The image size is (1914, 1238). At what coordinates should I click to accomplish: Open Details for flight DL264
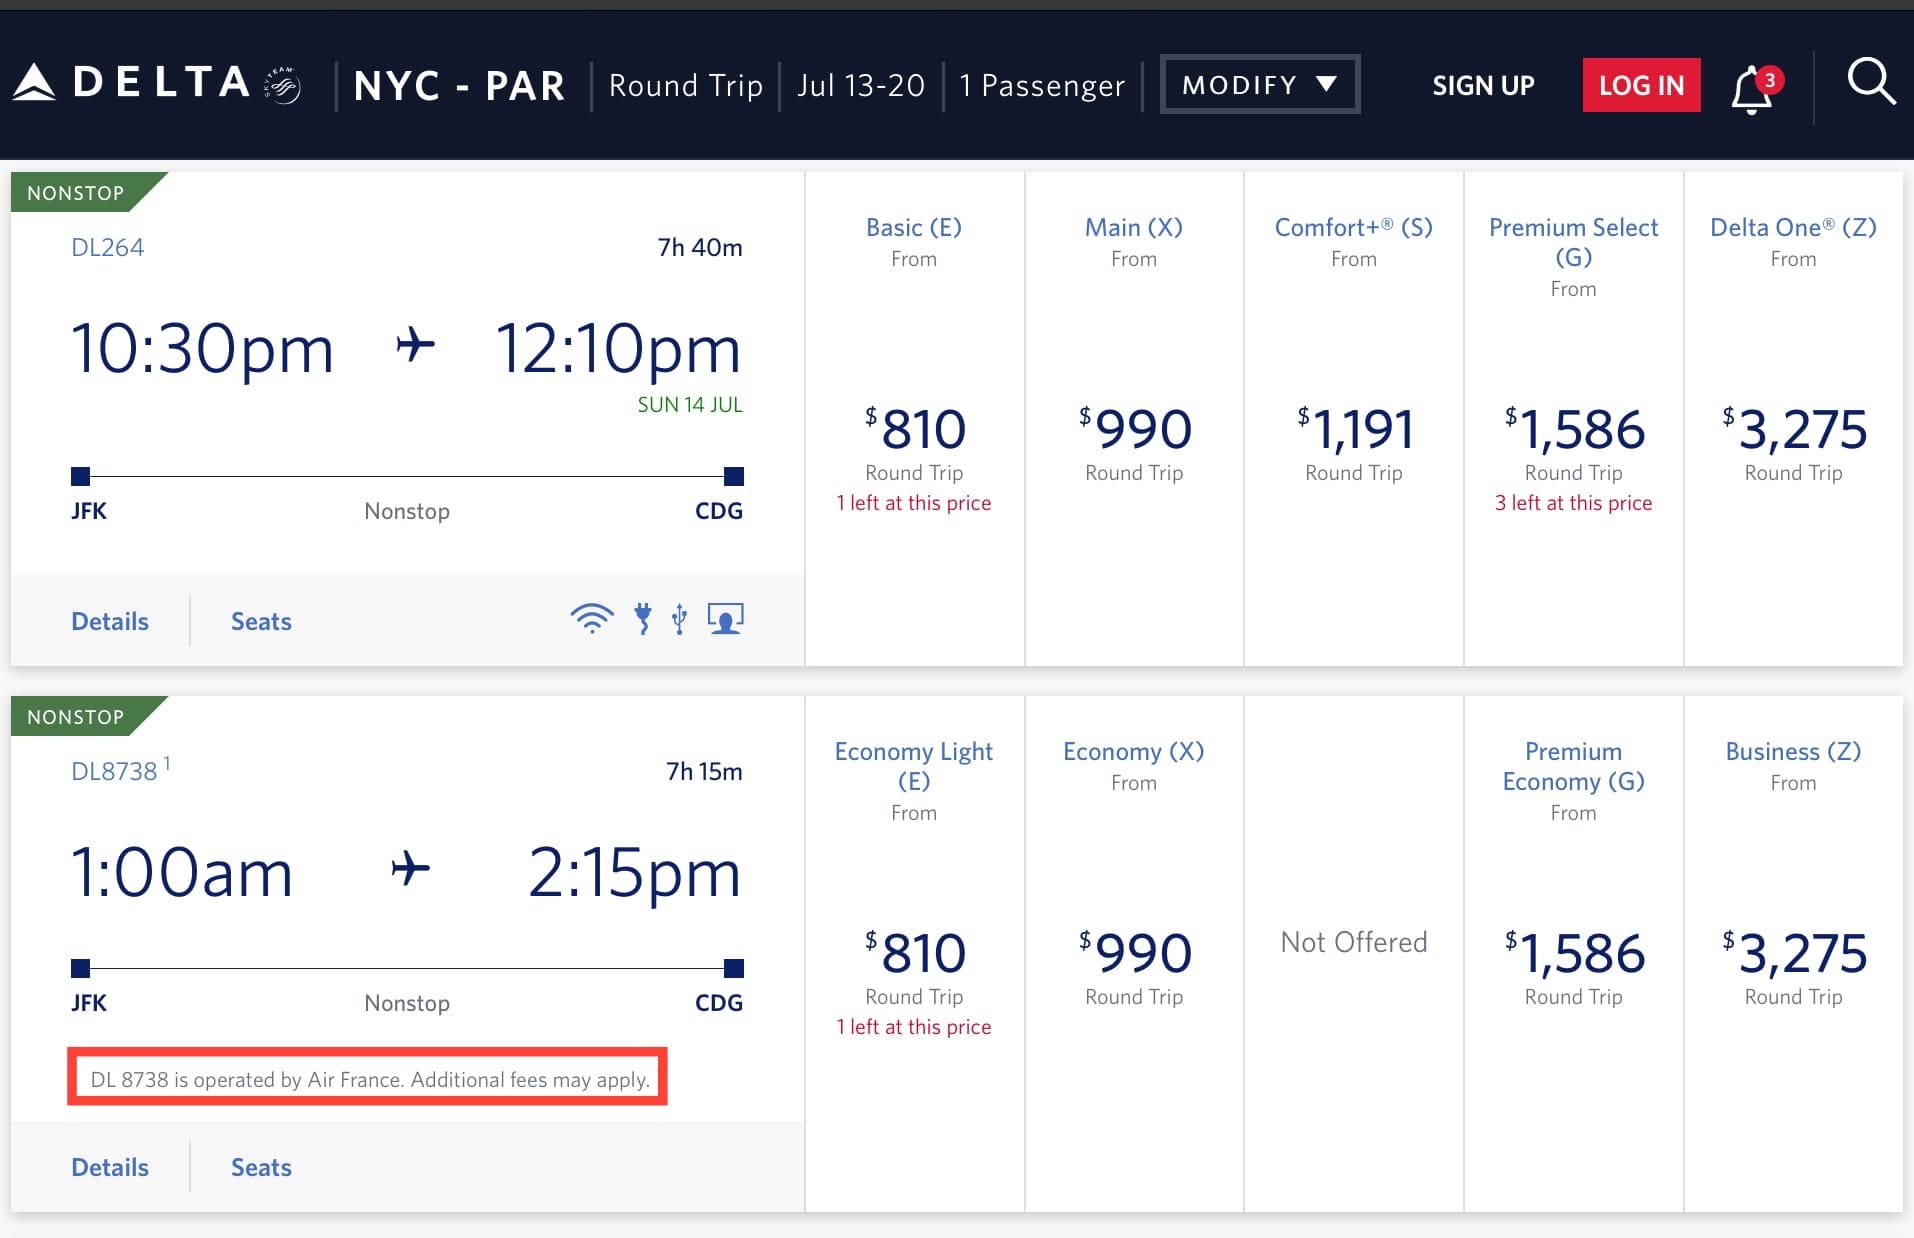[x=110, y=622]
